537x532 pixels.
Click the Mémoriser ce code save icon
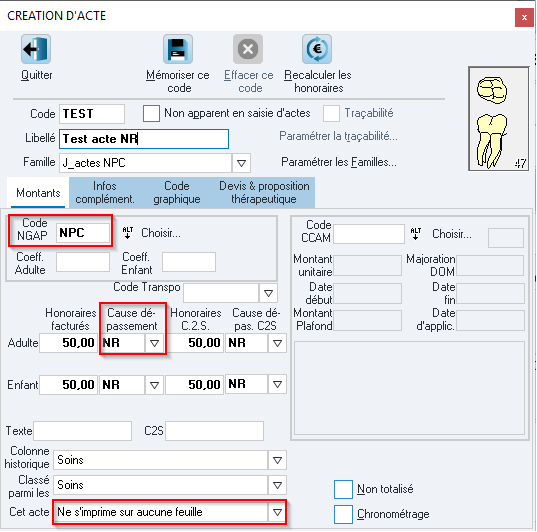(178, 49)
